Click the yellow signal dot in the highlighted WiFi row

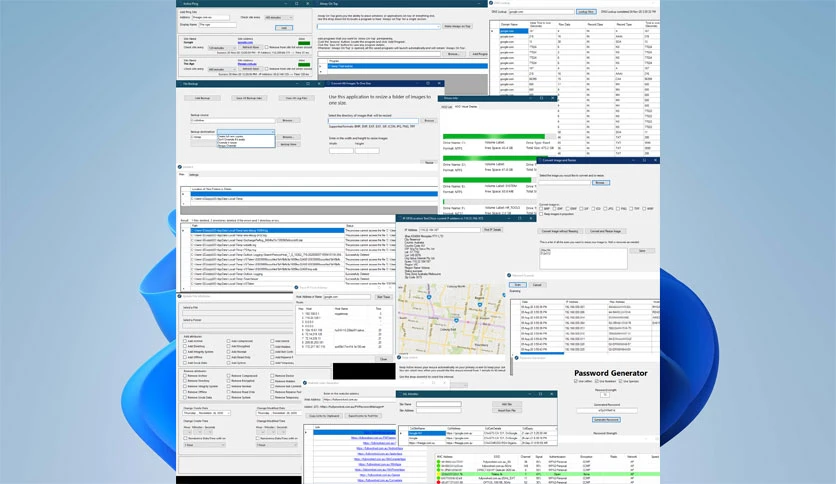[x=439, y=473]
